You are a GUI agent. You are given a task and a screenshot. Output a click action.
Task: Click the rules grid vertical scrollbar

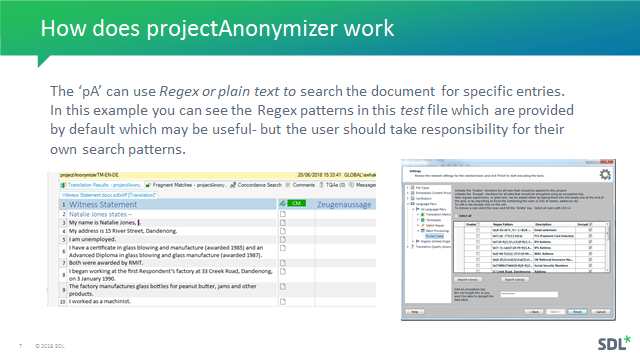608,247
